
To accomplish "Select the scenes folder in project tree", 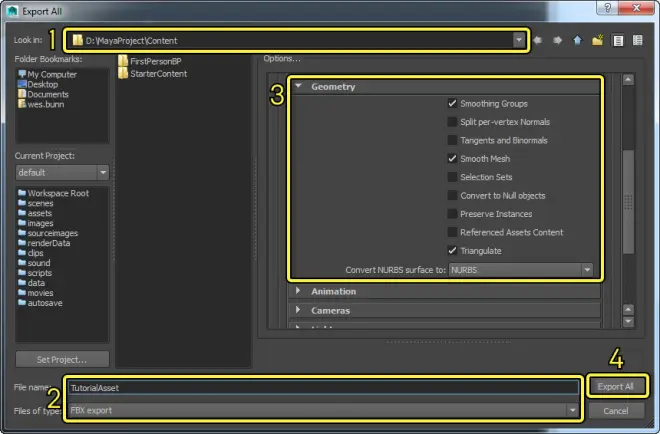I will tap(42, 202).
